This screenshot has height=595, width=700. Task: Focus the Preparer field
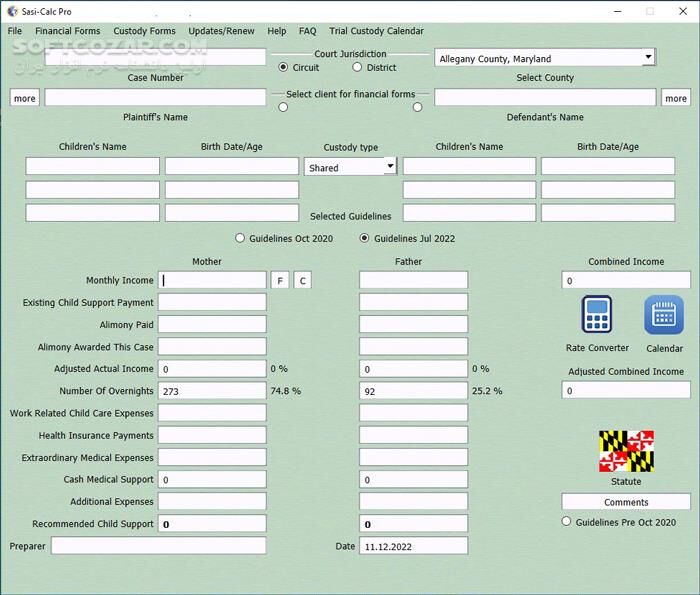158,545
